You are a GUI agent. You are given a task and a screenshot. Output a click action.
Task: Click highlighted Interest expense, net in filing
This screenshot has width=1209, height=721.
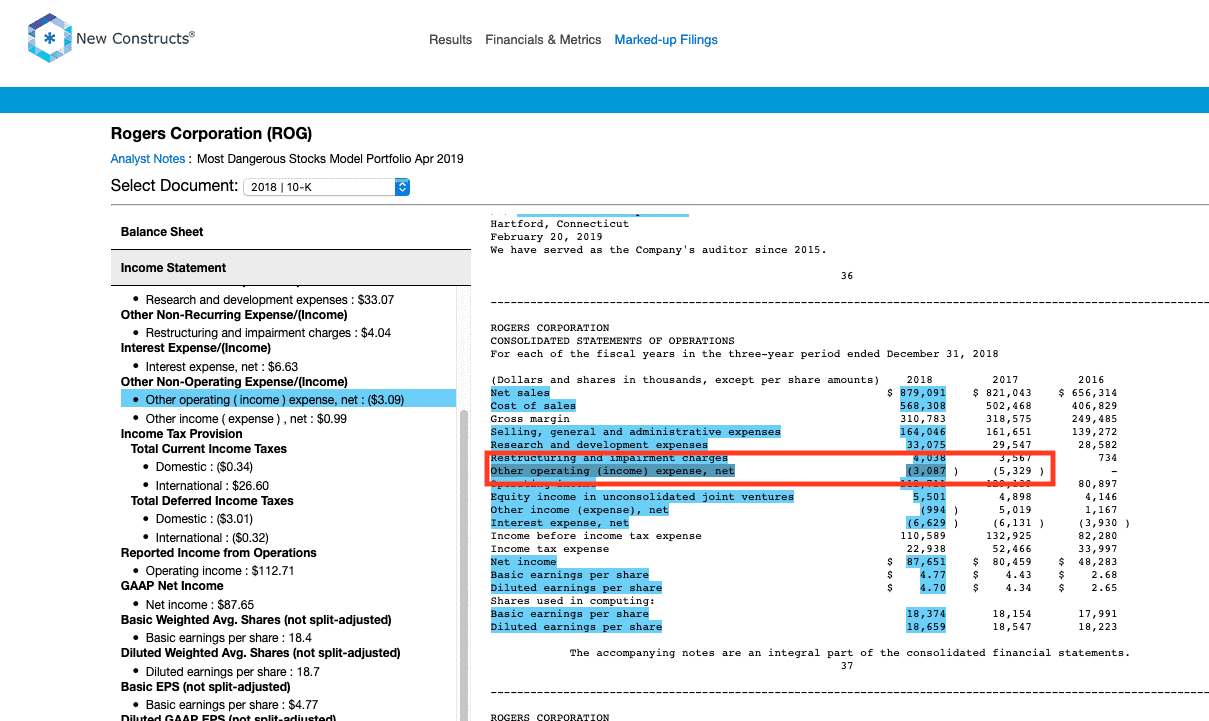tap(559, 523)
